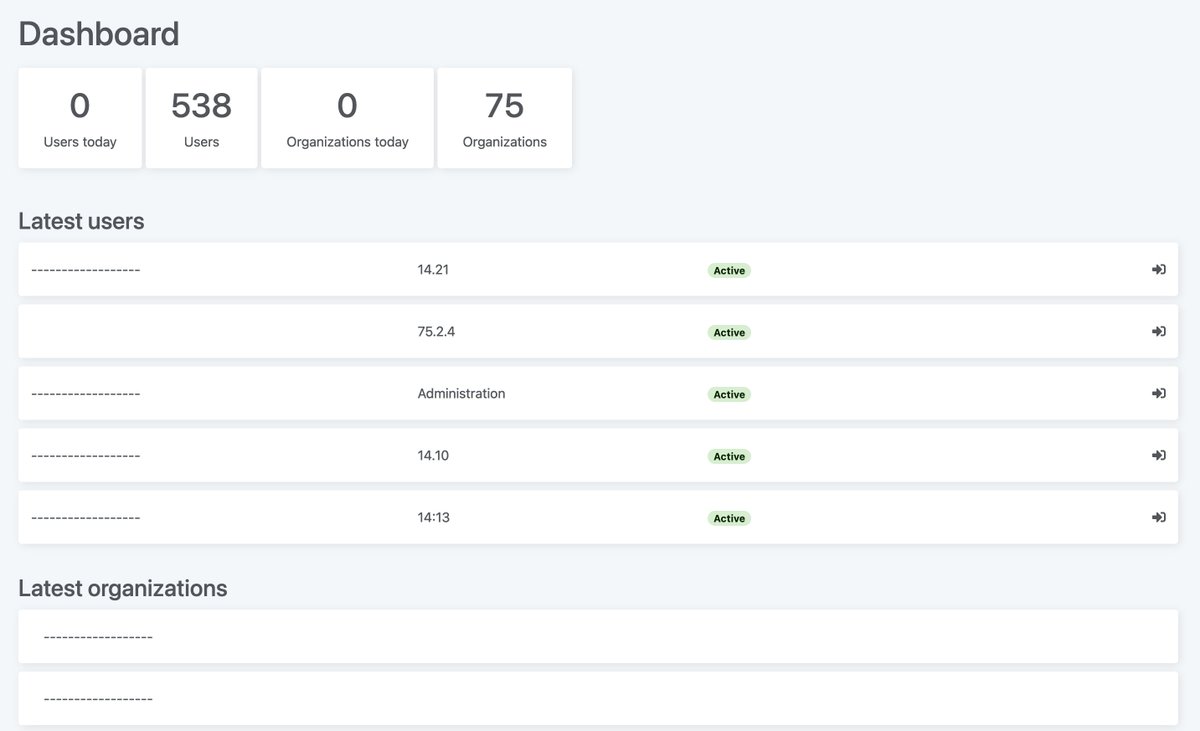Click the text "14.21" in Latest users
Screen dimensions: 1200x731
coord(433,270)
